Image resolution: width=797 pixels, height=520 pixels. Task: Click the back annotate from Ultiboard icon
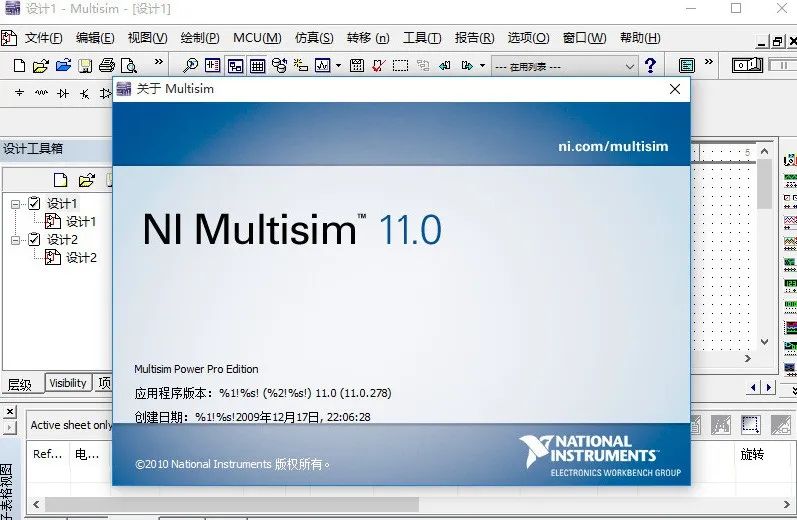[445, 66]
